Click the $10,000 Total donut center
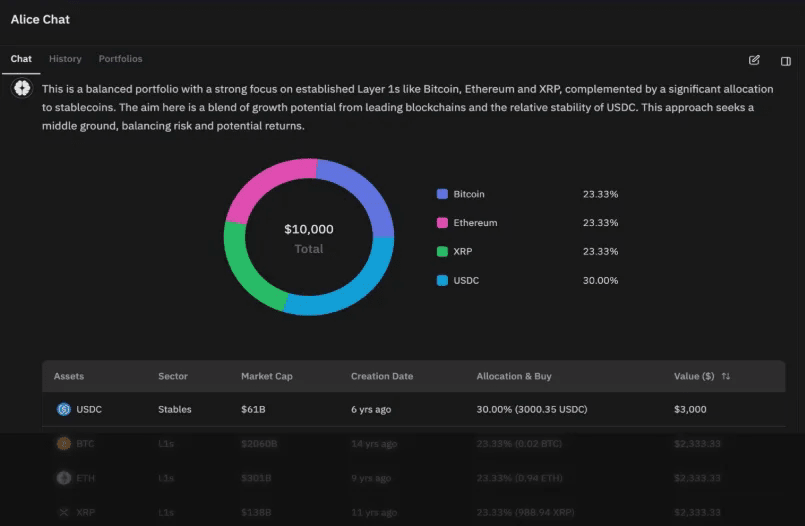805x526 pixels. click(x=309, y=239)
